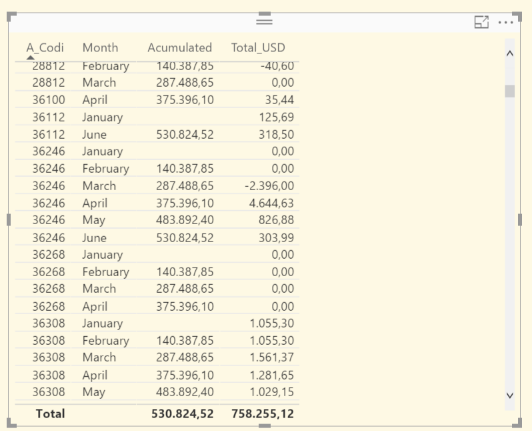
Task: Select January in the 36308 row
Action: point(102,323)
